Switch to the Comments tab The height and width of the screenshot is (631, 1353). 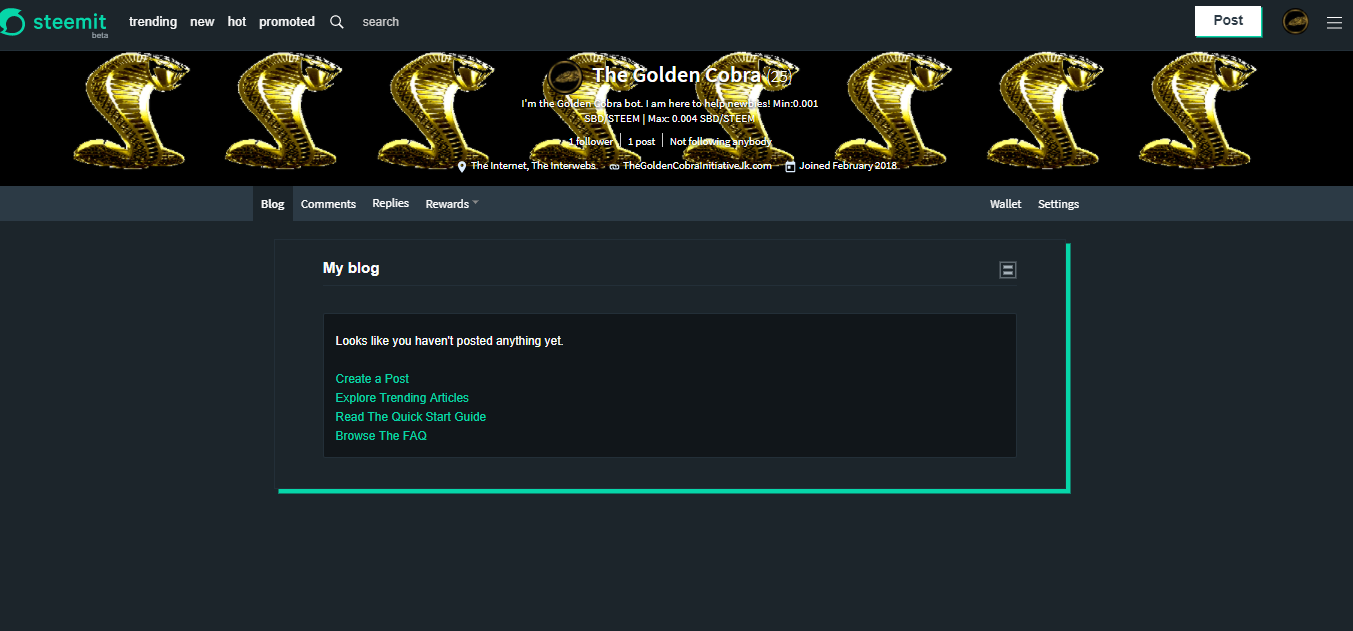[x=328, y=204]
